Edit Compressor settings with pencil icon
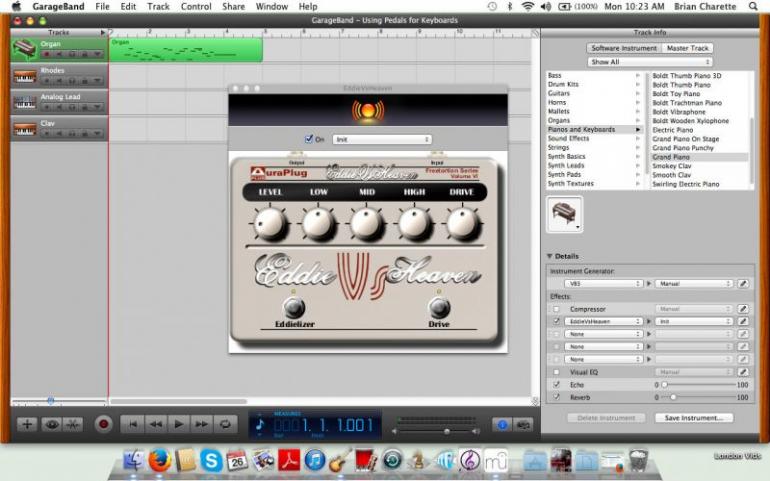The width and height of the screenshot is (770, 481). [x=743, y=309]
